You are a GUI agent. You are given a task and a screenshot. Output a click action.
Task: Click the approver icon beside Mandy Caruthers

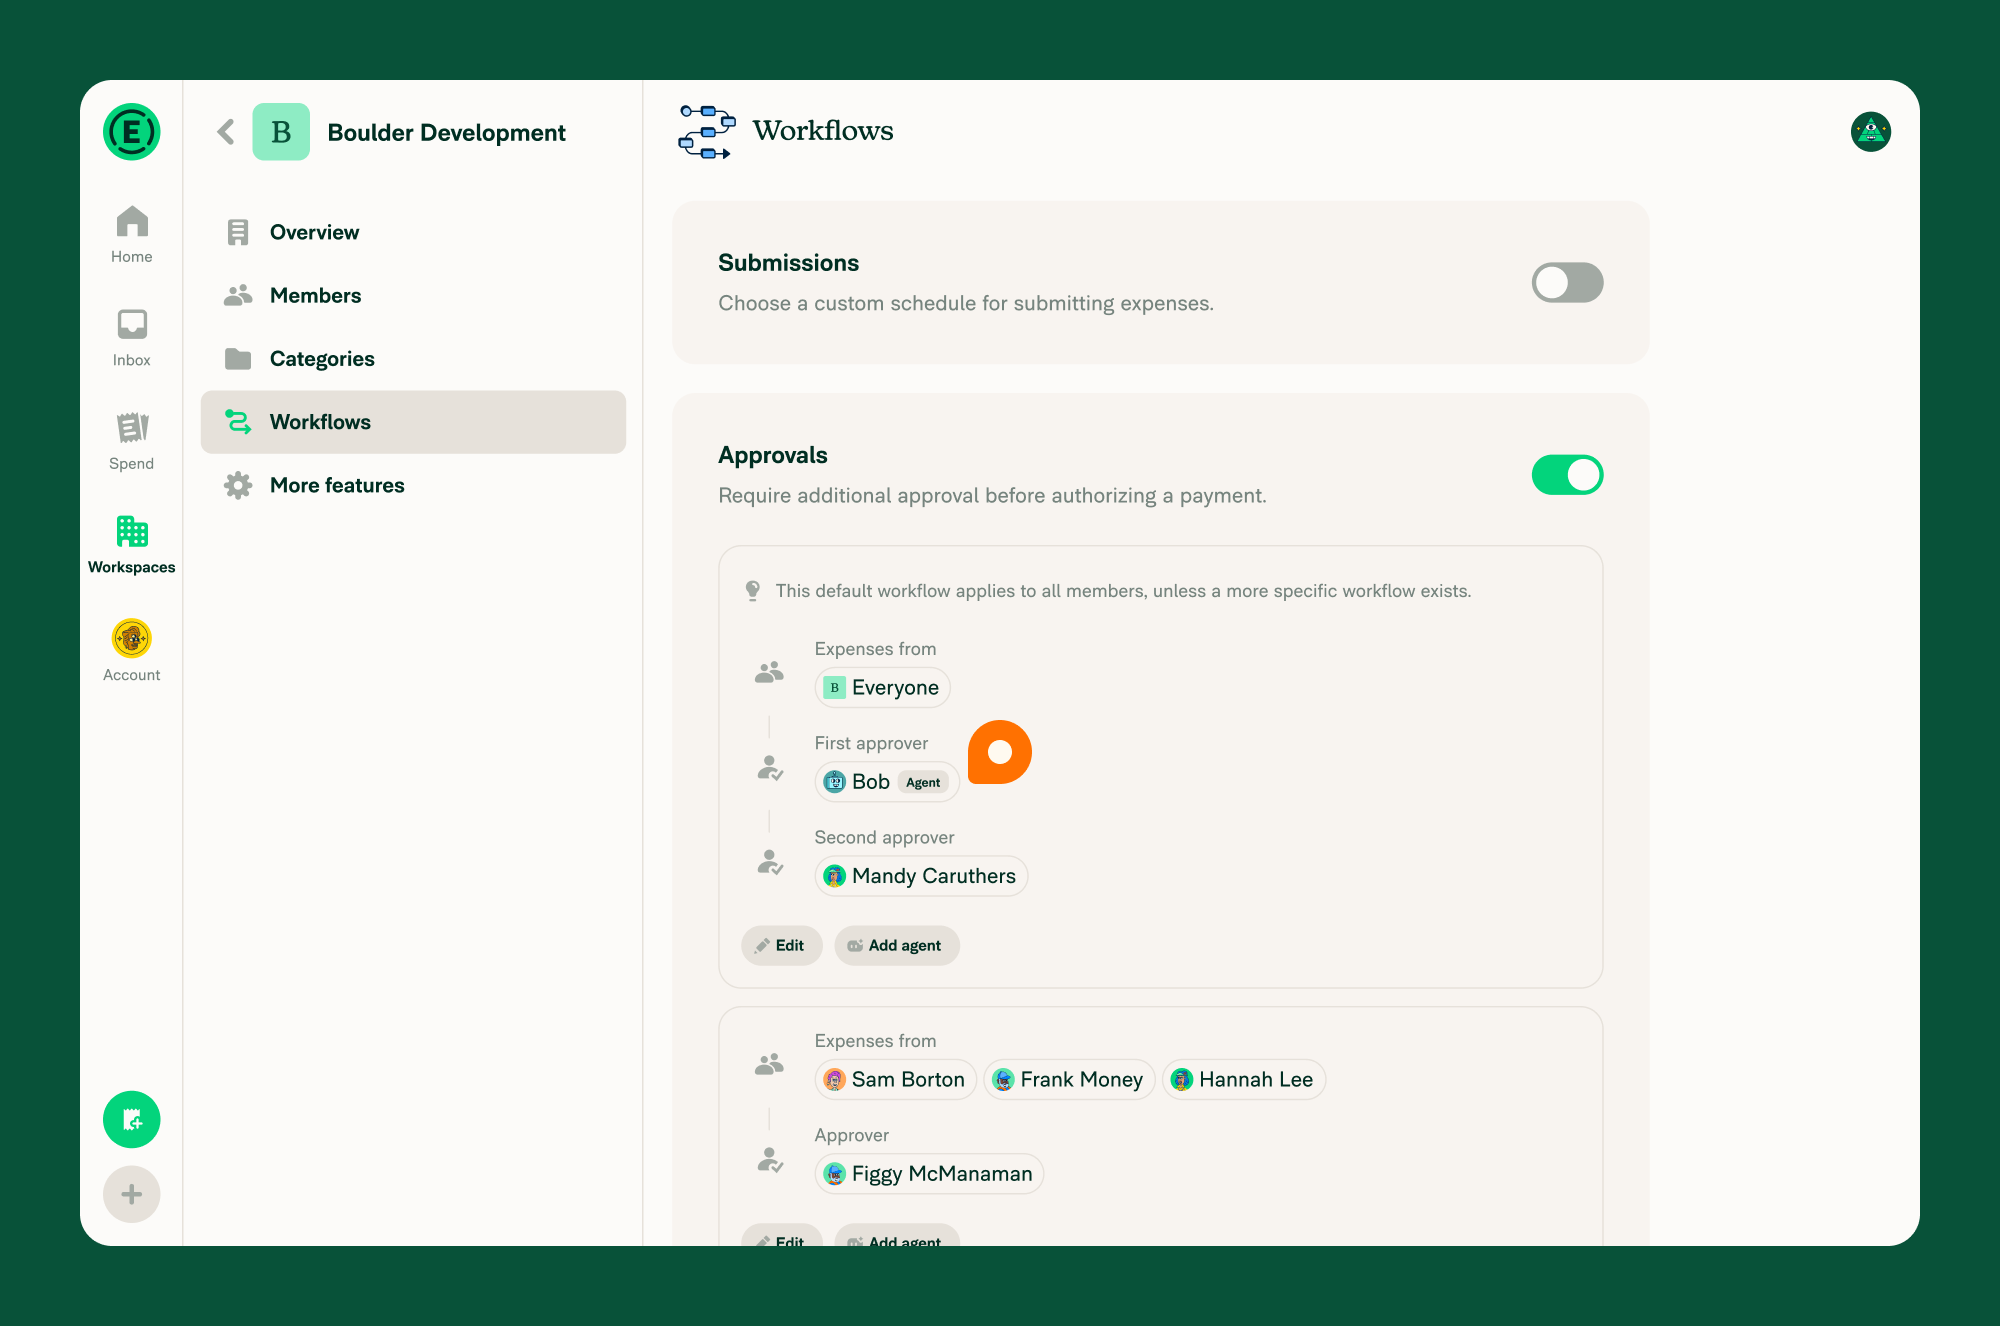(x=770, y=862)
